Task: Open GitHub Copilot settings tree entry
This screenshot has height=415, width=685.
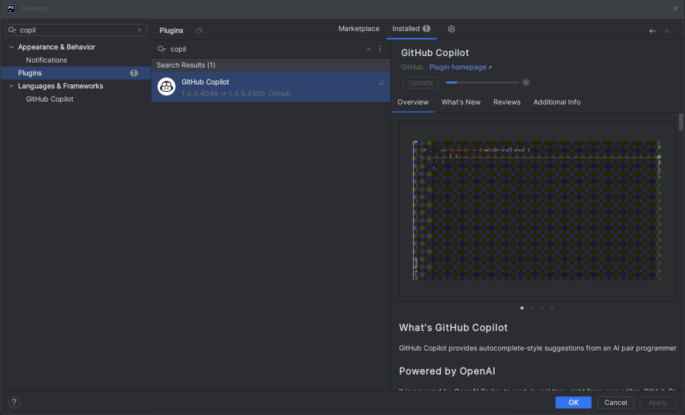Action: 49,99
